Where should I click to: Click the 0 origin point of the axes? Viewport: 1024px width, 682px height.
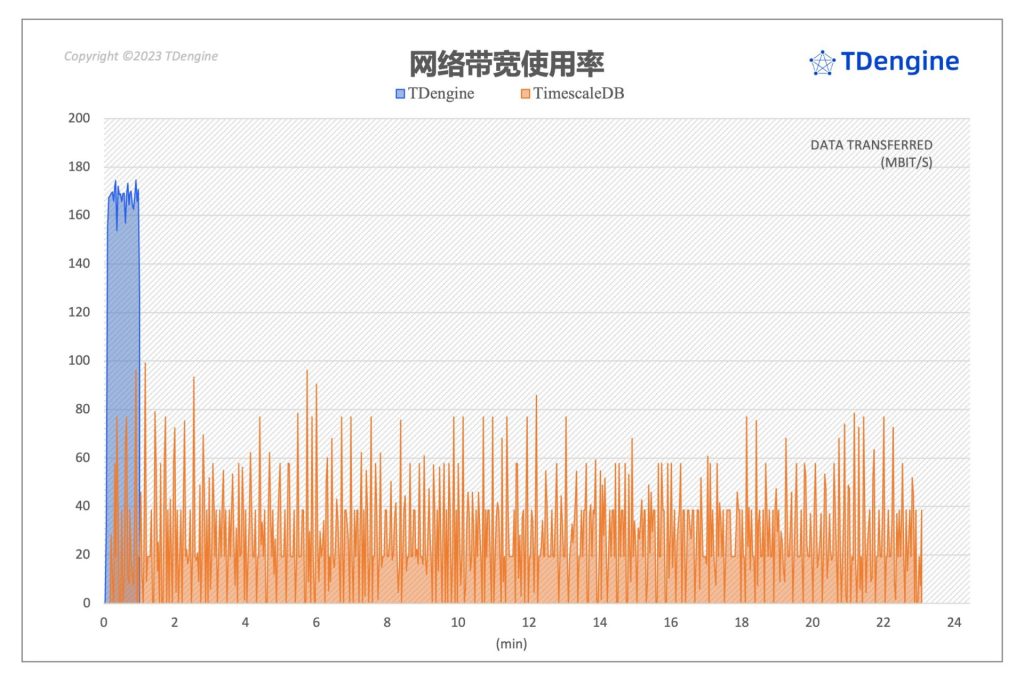tap(101, 602)
